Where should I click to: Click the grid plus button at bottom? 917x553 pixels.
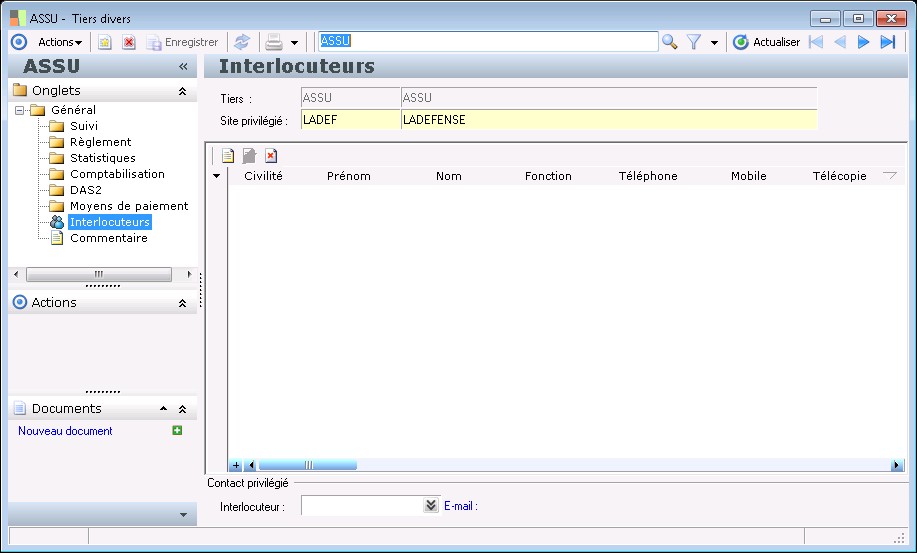tap(235, 465)
